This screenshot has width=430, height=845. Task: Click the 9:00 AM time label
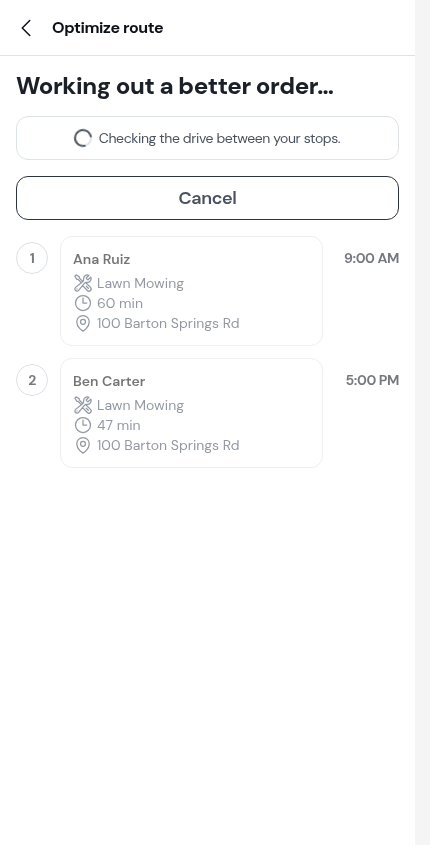[372, 258]
